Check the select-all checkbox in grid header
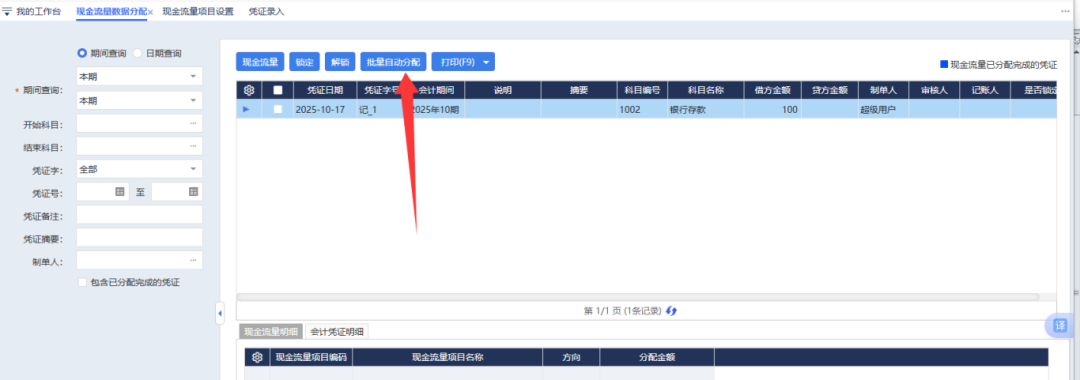This screenshot has width=1080, height=380. coord(278,90)
